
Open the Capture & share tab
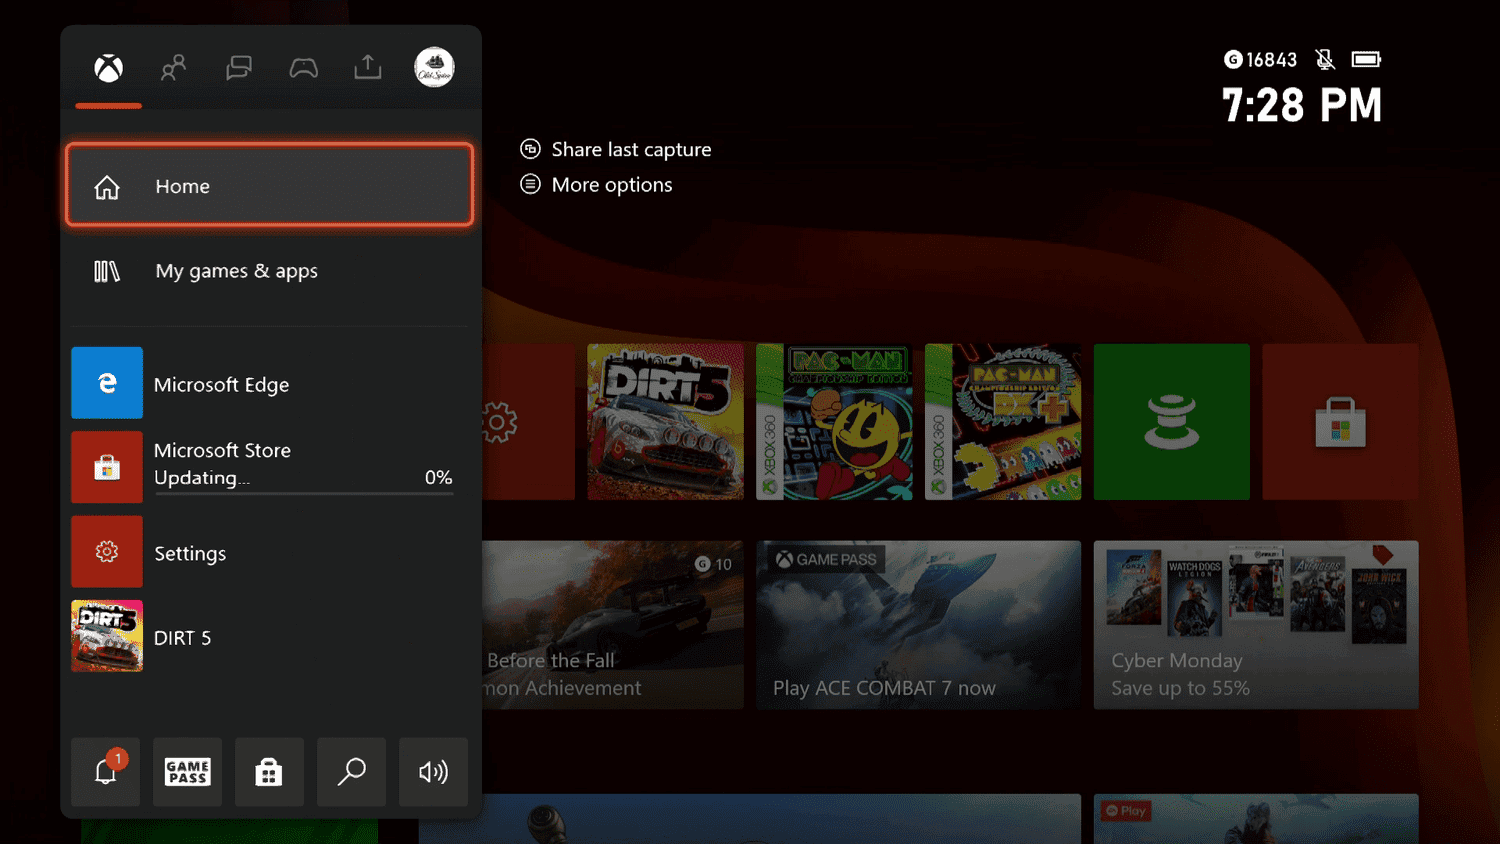click(x=368, y=67)
